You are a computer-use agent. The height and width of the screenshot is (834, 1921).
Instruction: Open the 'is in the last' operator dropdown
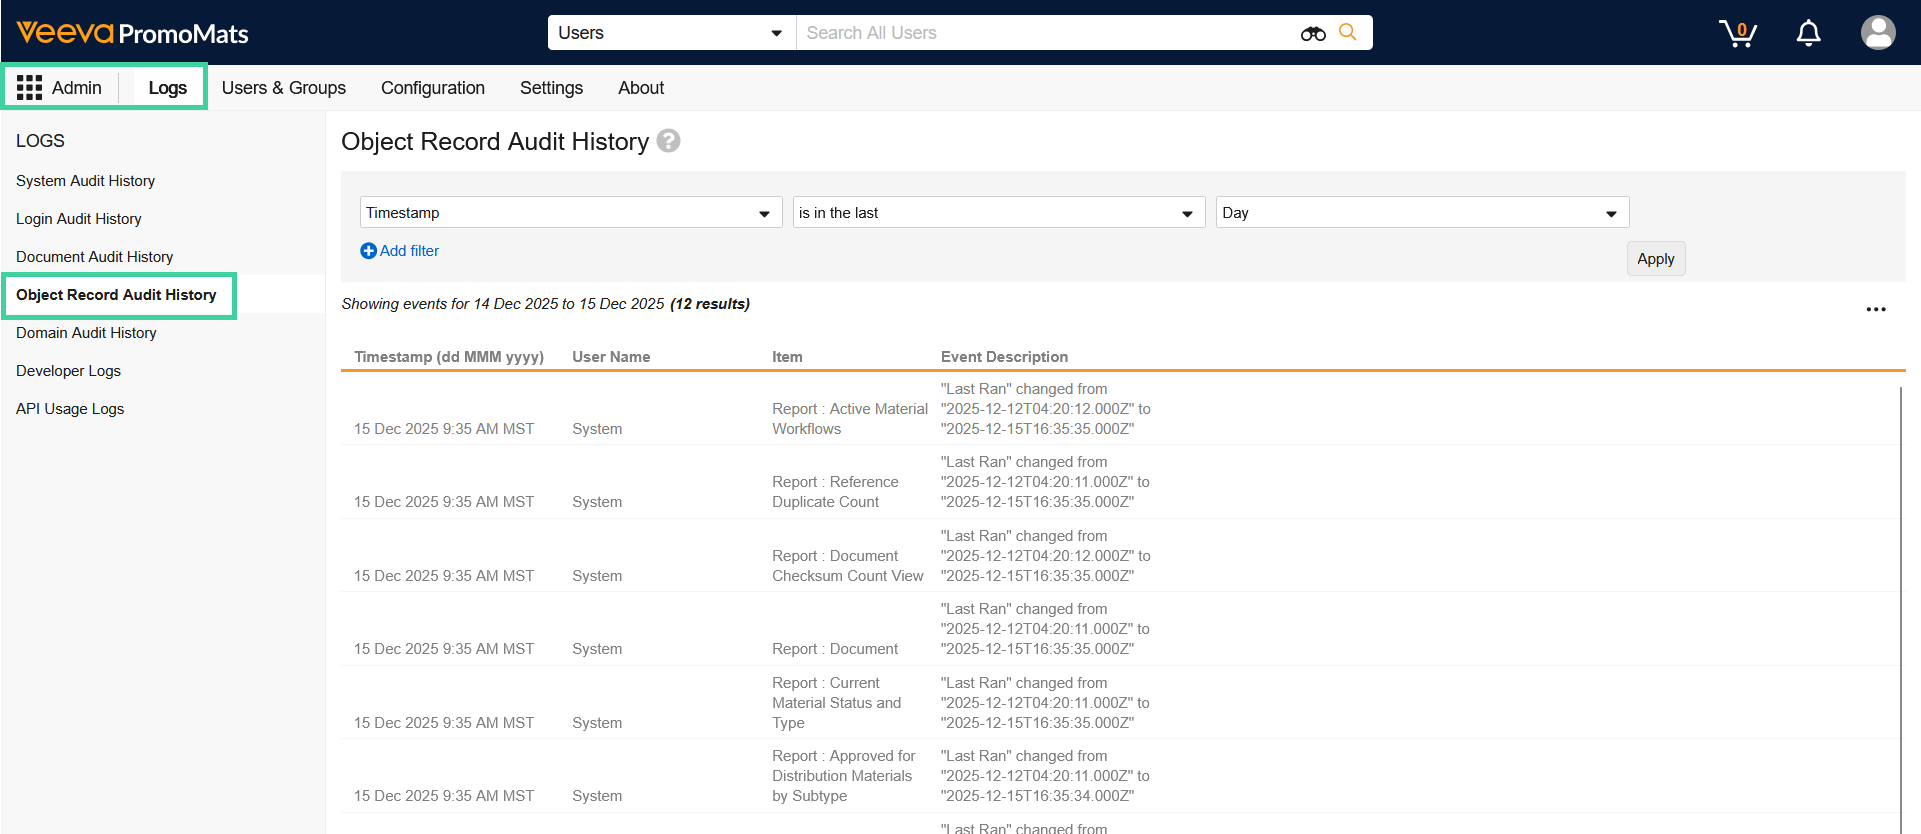click(x=999, y=213)
